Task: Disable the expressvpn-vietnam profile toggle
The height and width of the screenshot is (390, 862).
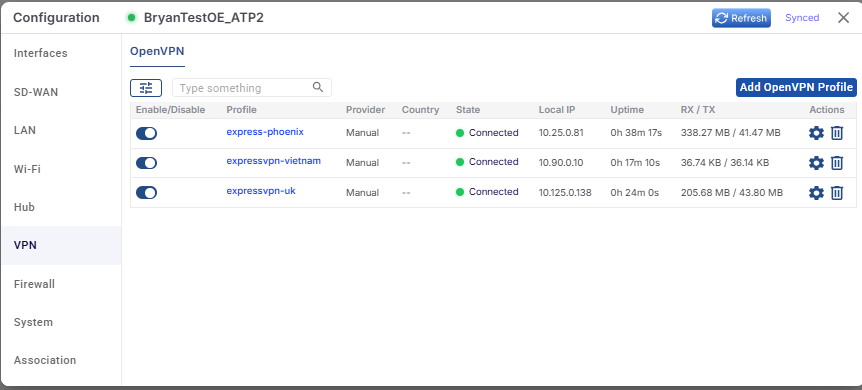Action: (x=146, y=163)
